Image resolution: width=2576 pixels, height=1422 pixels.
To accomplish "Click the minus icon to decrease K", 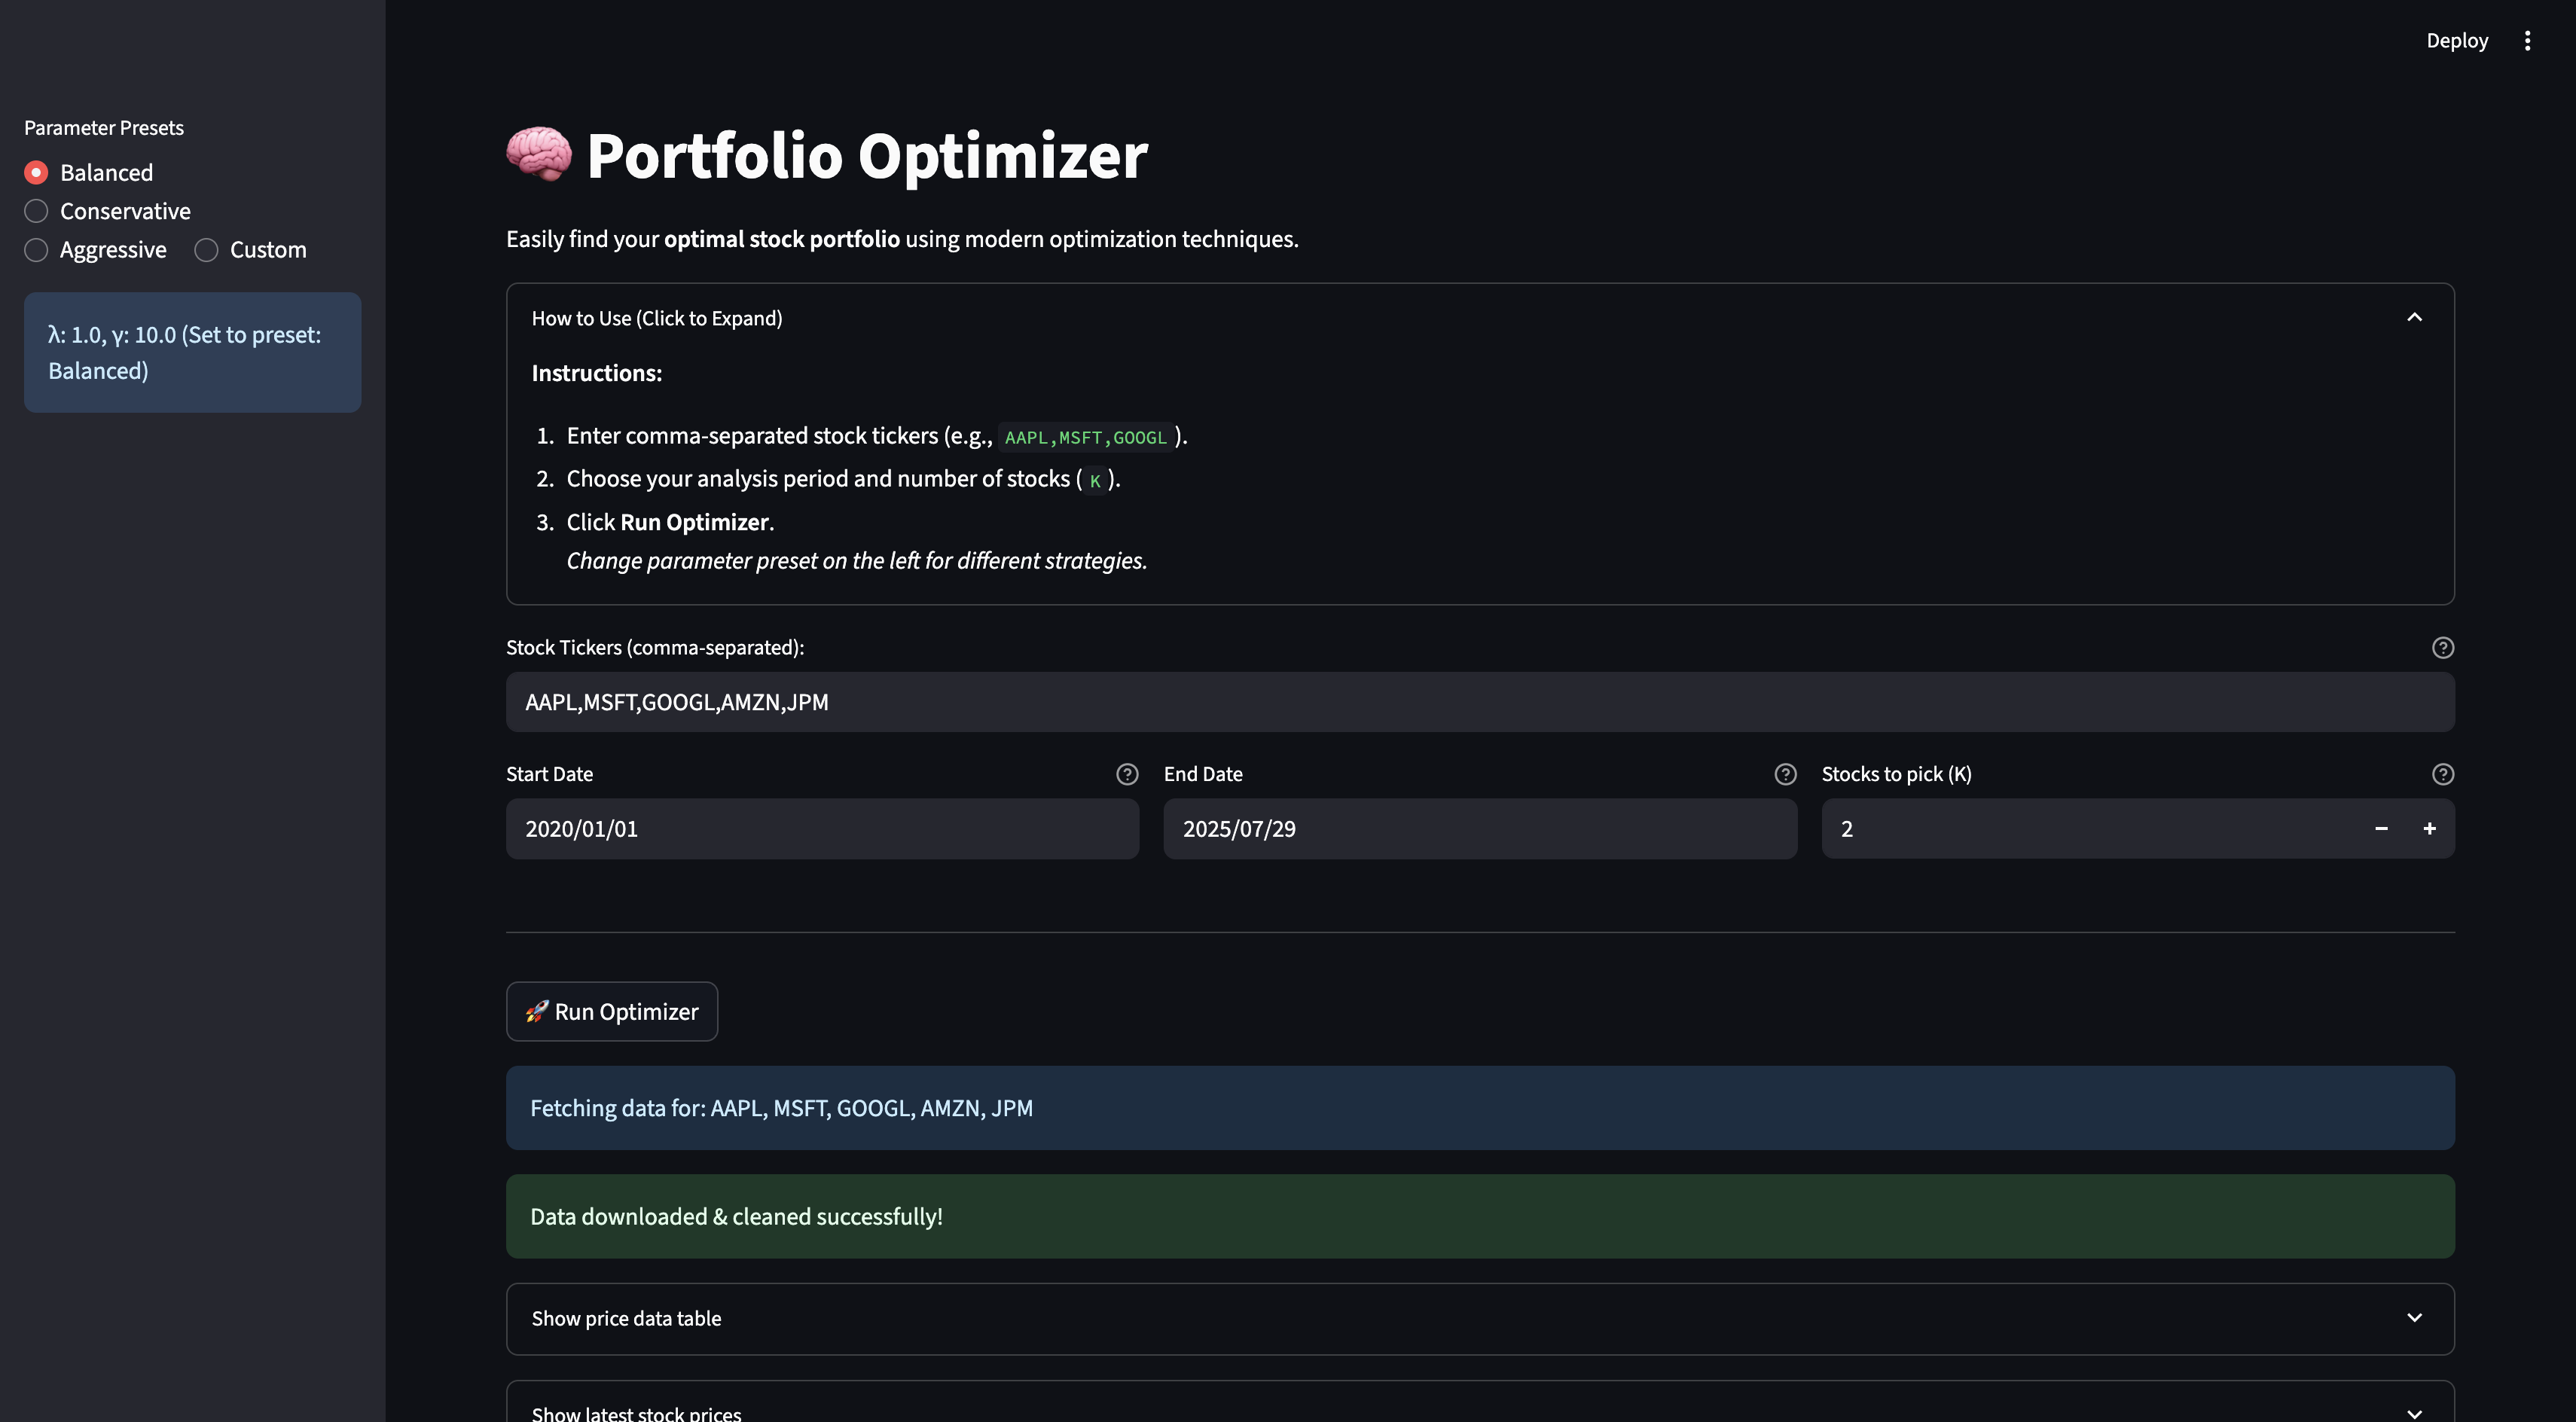I will [2381, 828].
